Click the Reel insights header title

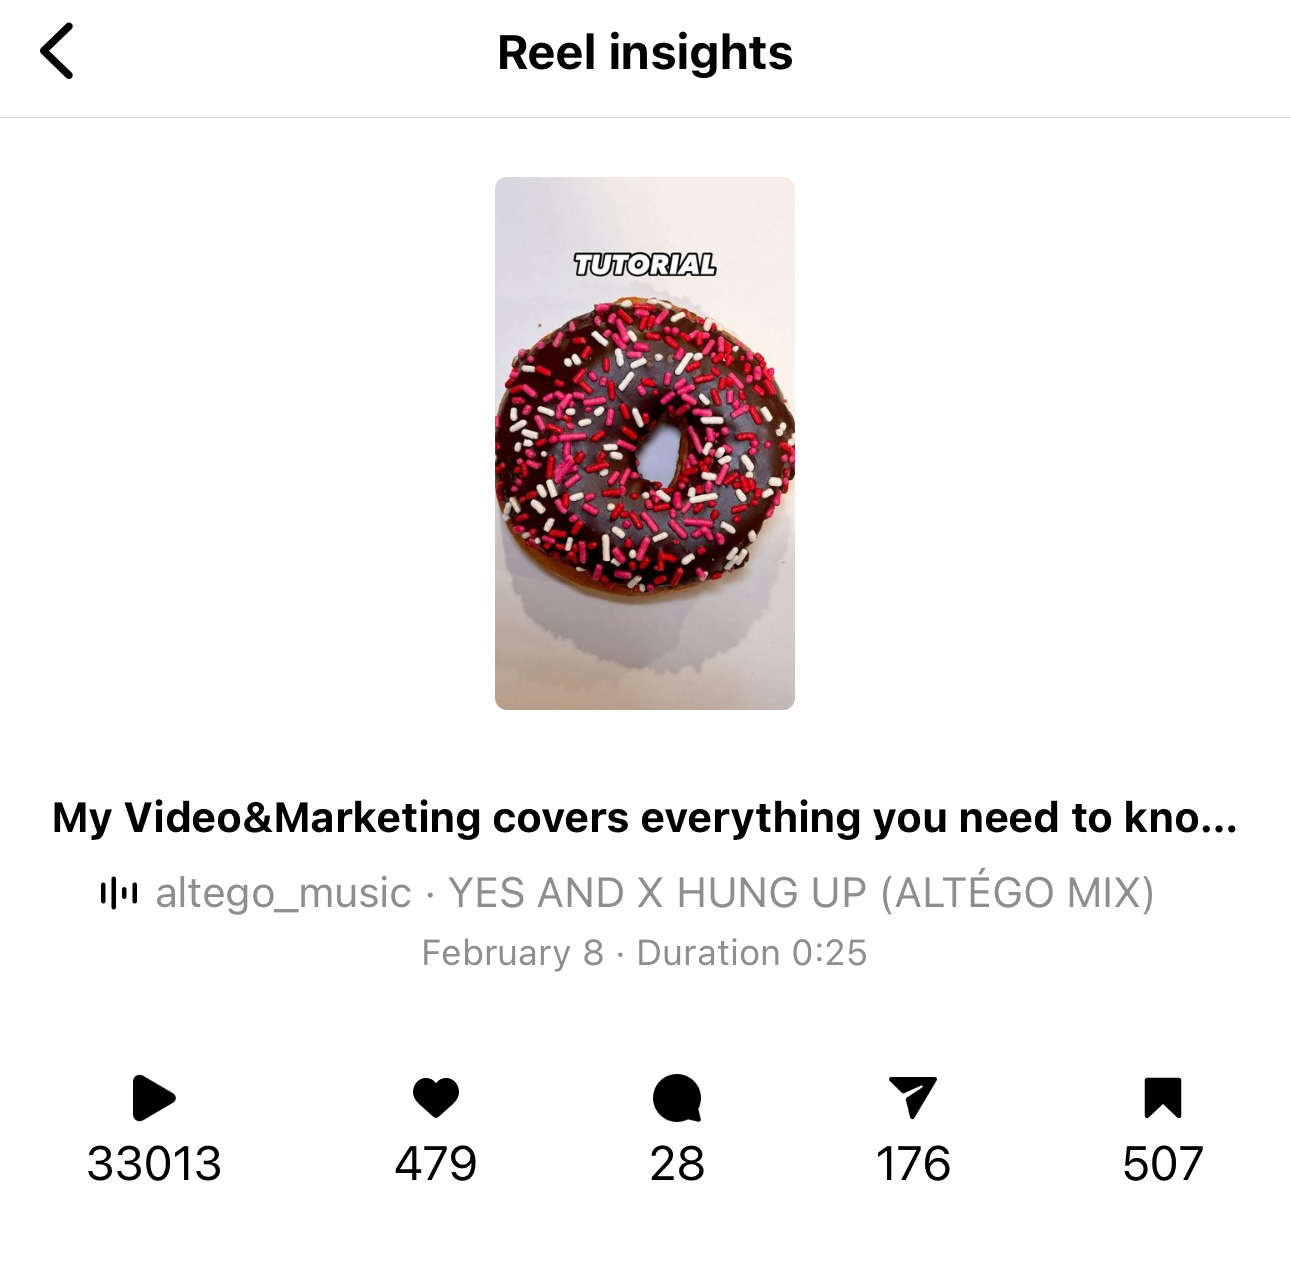click(x=645, y=53)
